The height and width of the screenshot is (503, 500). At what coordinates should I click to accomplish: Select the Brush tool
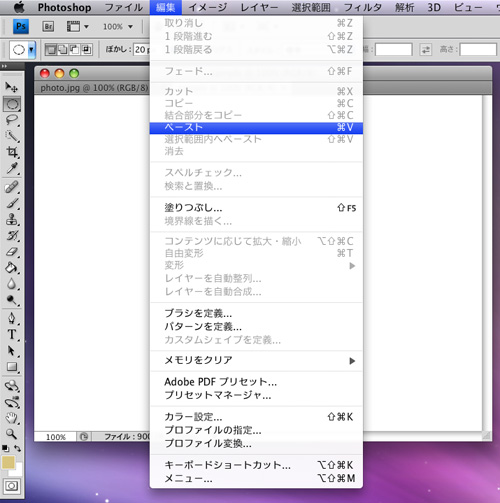[12, 203]
